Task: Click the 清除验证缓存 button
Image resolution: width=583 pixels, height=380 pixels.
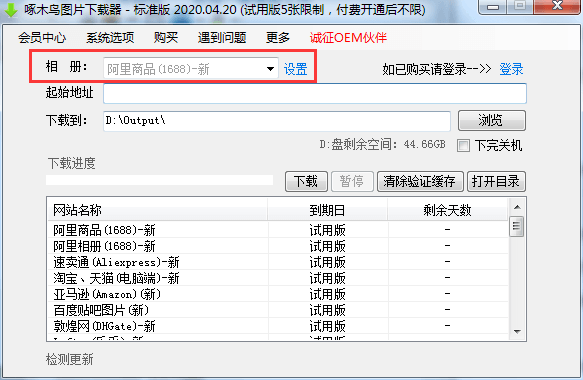Action: 420,181
